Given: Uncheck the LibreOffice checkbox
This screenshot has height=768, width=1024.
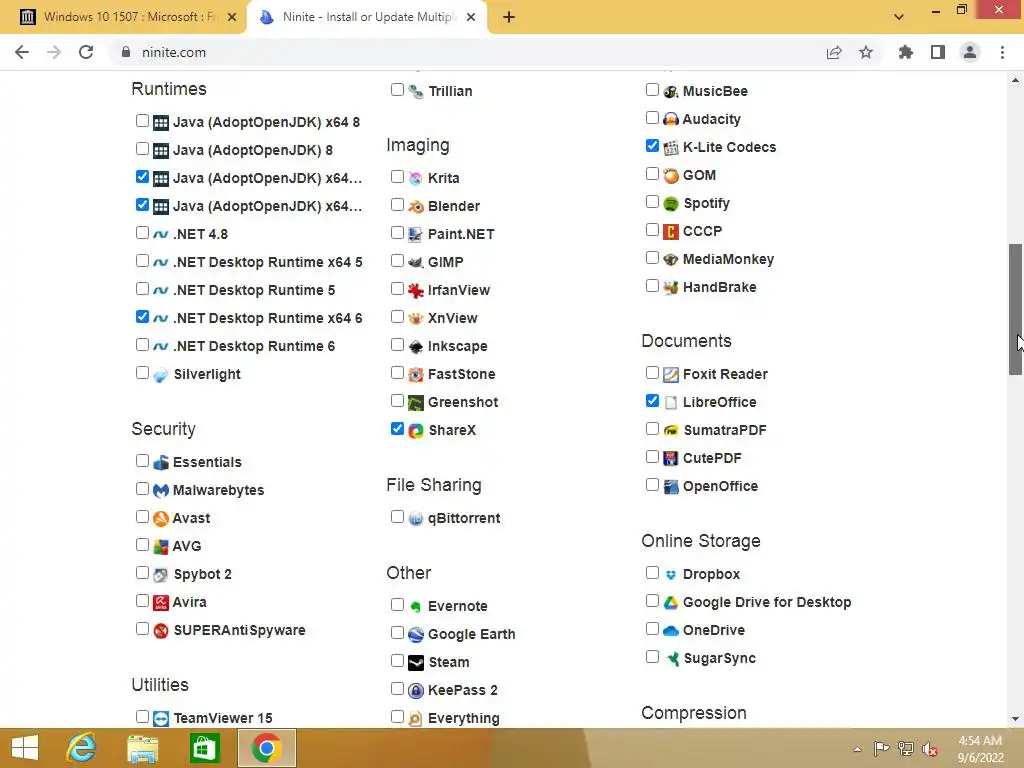Looking at the screenshot, I should pyautogui.click(x=652, y=400).
